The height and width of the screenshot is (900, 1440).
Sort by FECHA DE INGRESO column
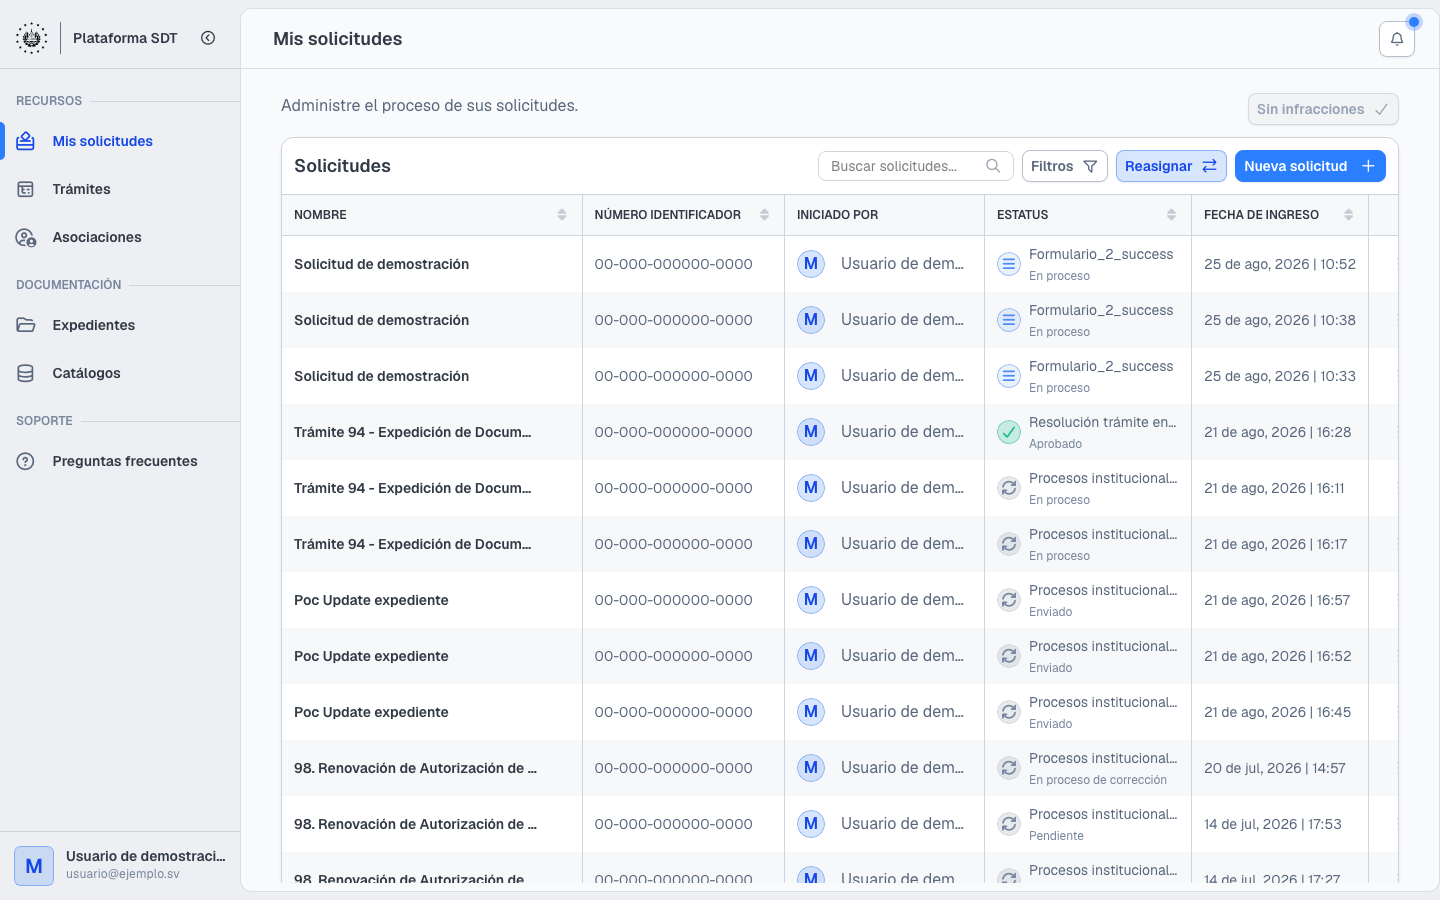pos(1348,215)
